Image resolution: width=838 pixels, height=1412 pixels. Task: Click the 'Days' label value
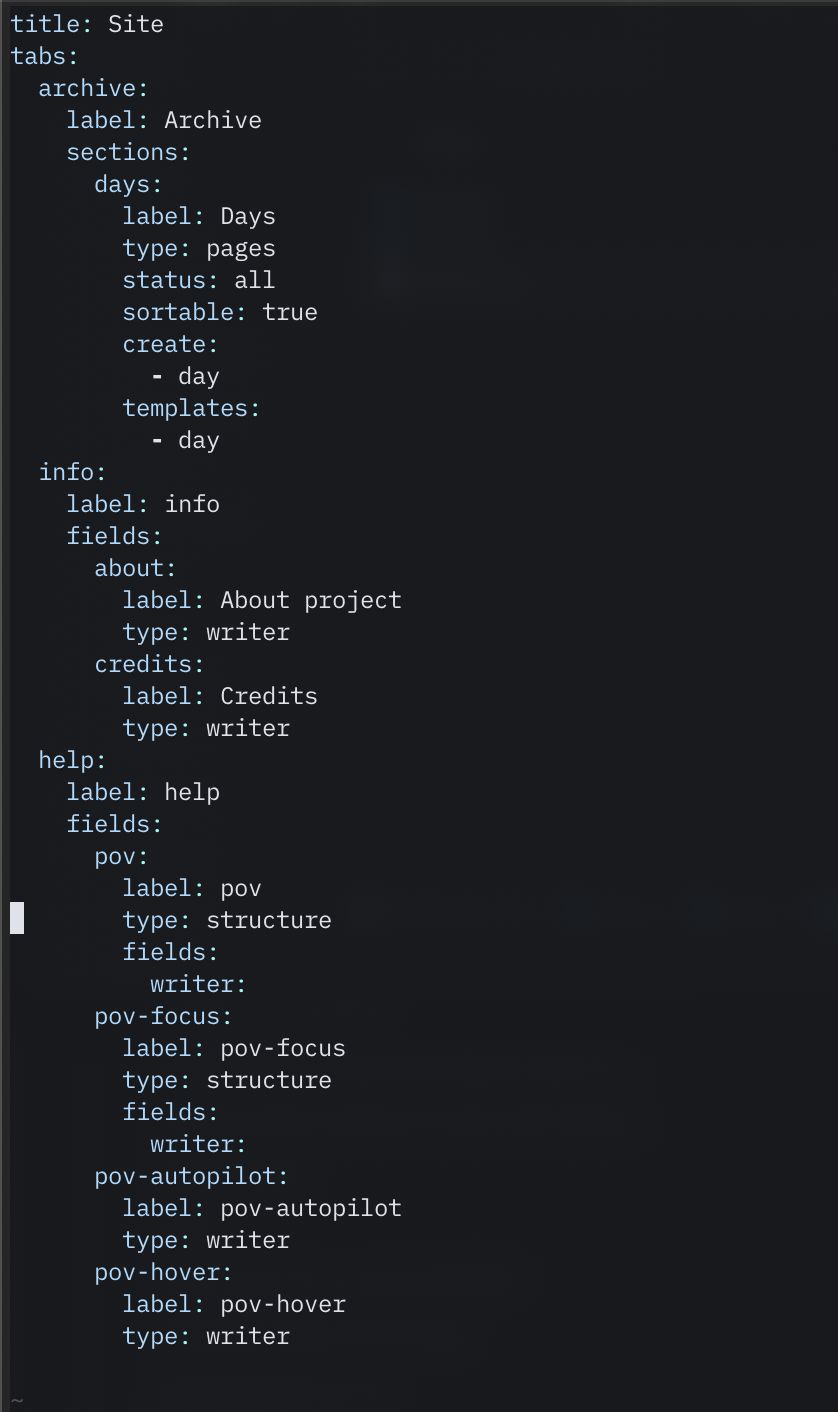point(248,216)
